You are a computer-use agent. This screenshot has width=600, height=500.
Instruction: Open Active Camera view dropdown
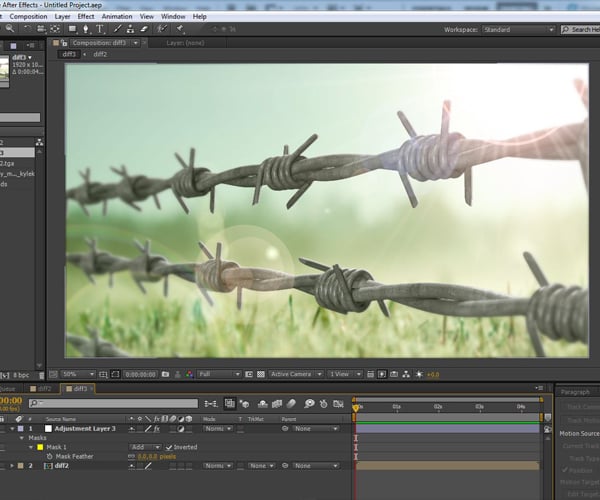point(296,374)
